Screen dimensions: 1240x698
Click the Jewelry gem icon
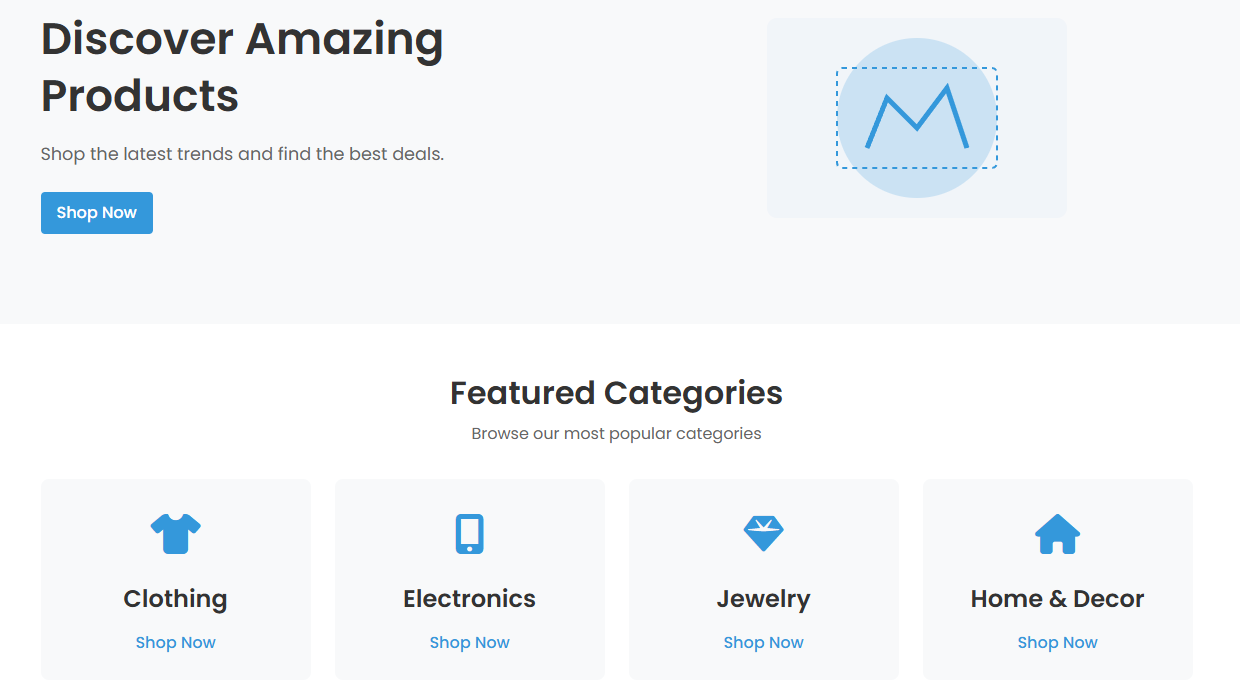coord(764,534)
